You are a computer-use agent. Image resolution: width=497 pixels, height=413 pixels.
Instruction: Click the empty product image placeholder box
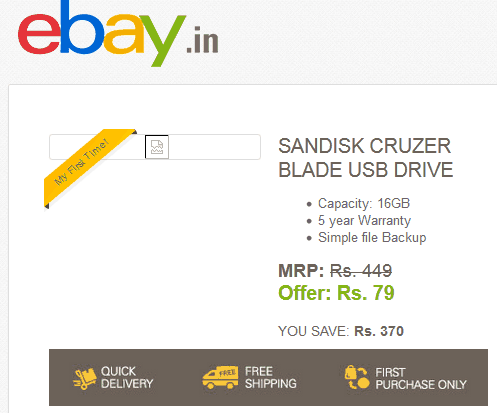tap(155, 147)
